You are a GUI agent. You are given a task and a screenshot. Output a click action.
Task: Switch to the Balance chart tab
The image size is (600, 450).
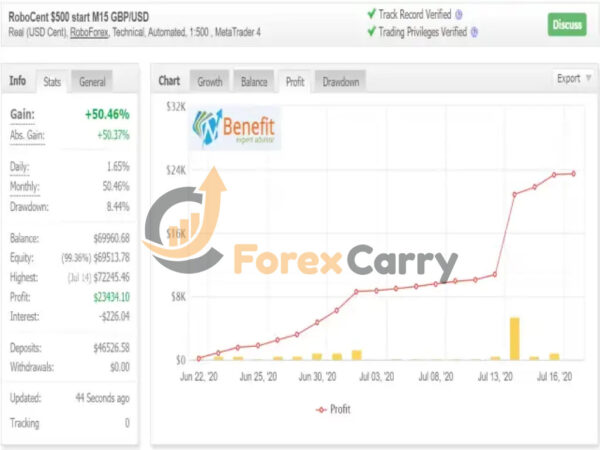tap(254, 81)
